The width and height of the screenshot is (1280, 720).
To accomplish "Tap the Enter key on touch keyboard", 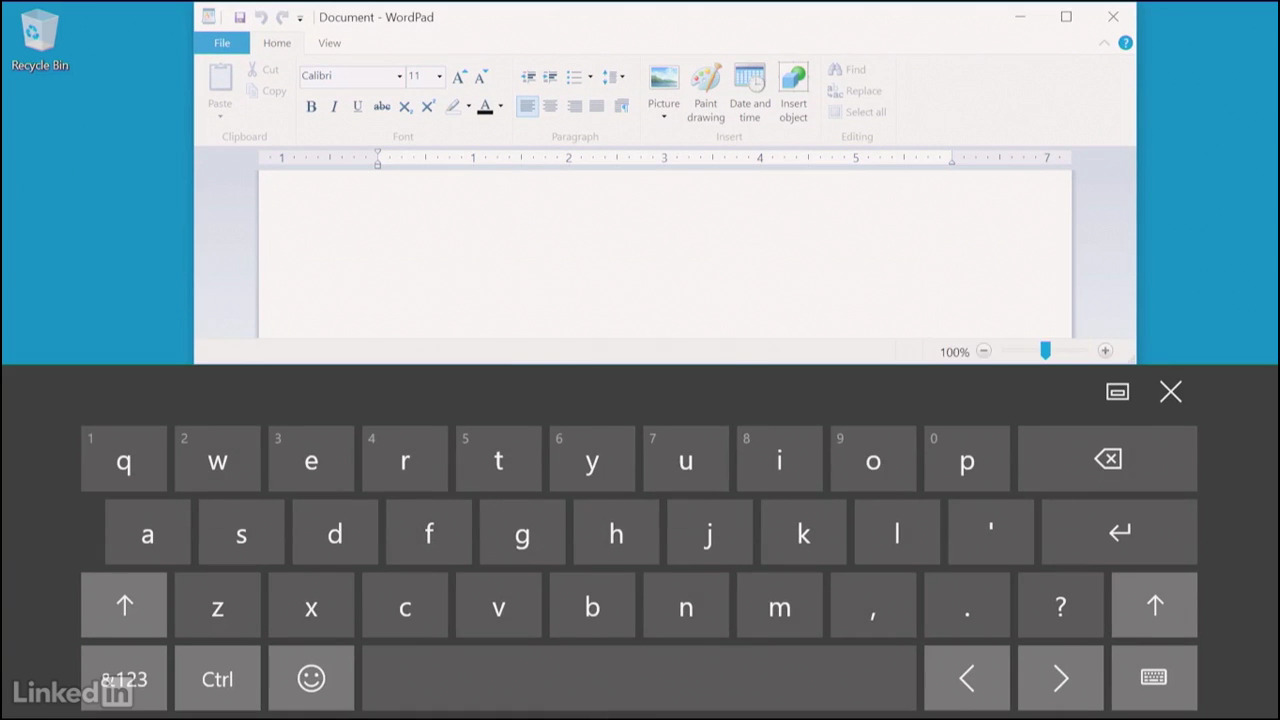I will tap(1119, 532).
